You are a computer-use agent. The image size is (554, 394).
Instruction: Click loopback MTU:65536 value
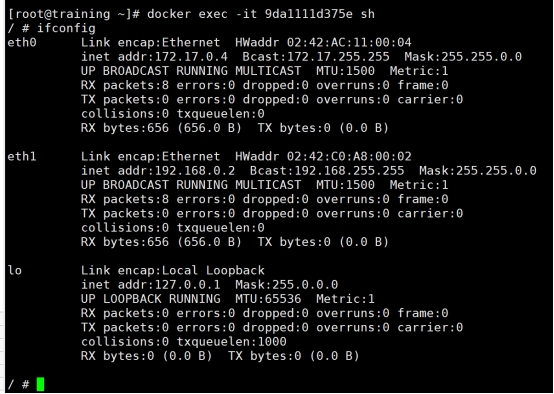click(268, 299)
